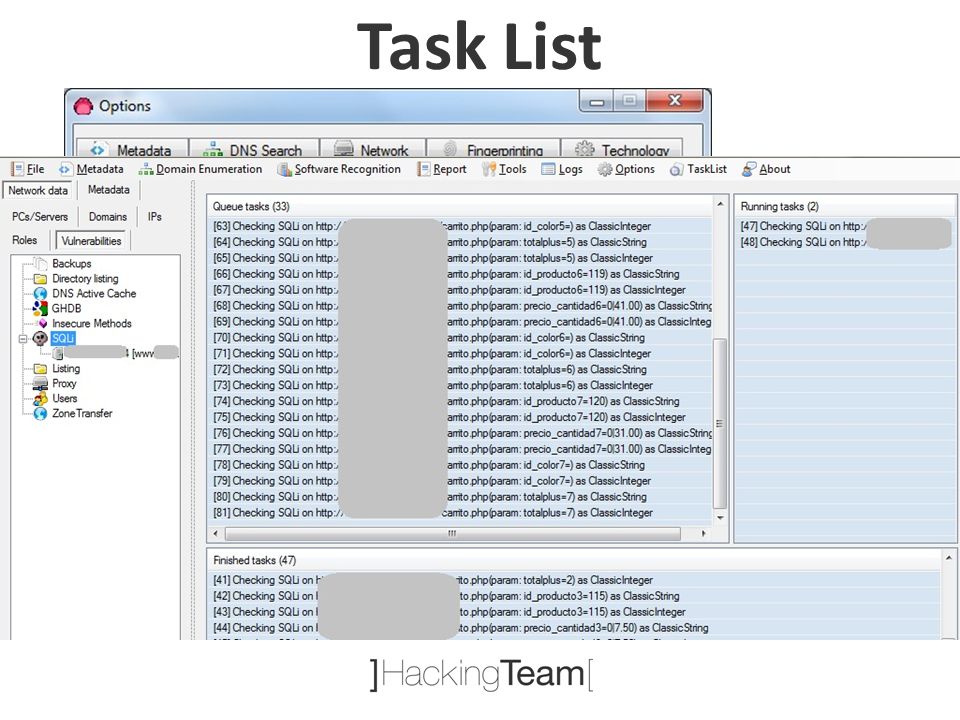Click the Directory listing folder icon
The image size is (960, 720).
click(x=40, y=279)
